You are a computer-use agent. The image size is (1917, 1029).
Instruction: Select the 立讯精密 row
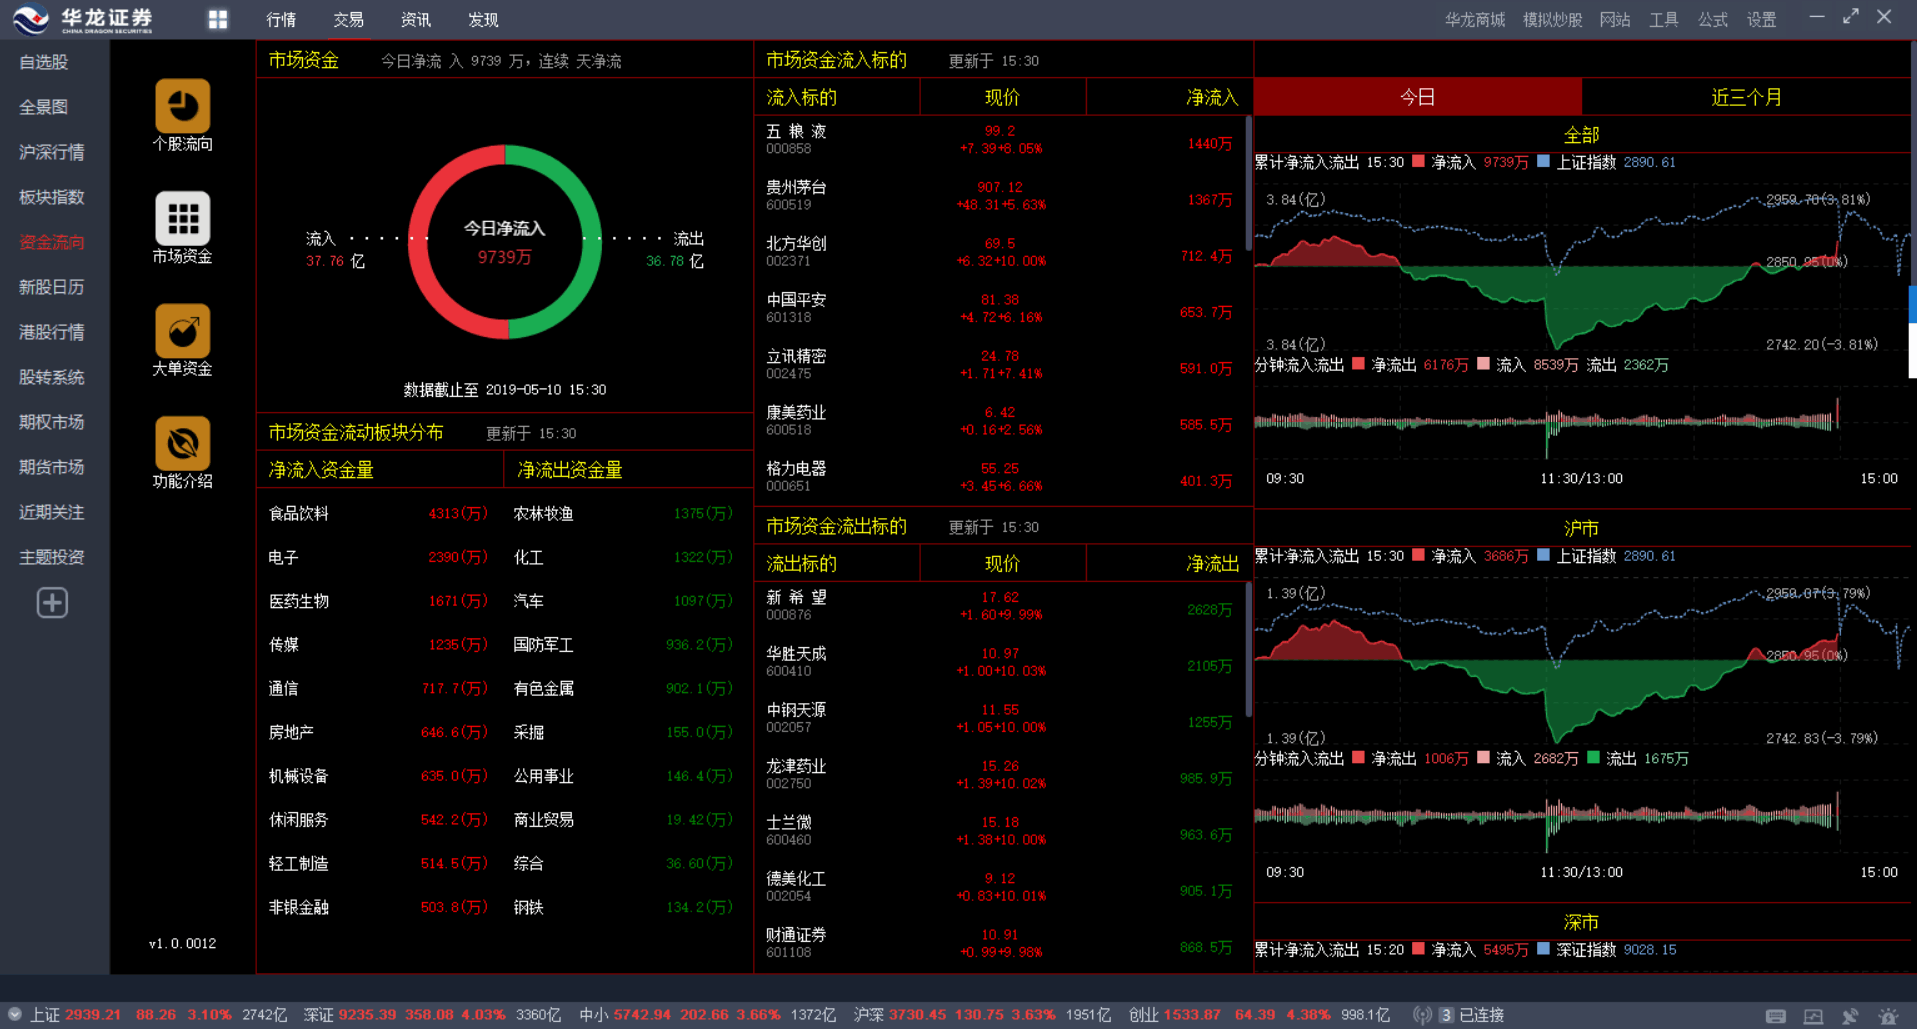[1000, 364]
